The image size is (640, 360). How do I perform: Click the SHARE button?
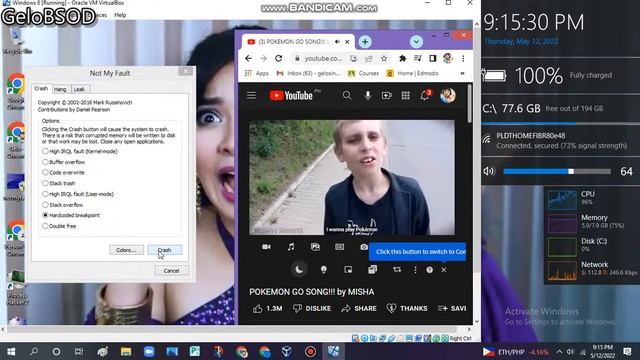click(359, 309)
